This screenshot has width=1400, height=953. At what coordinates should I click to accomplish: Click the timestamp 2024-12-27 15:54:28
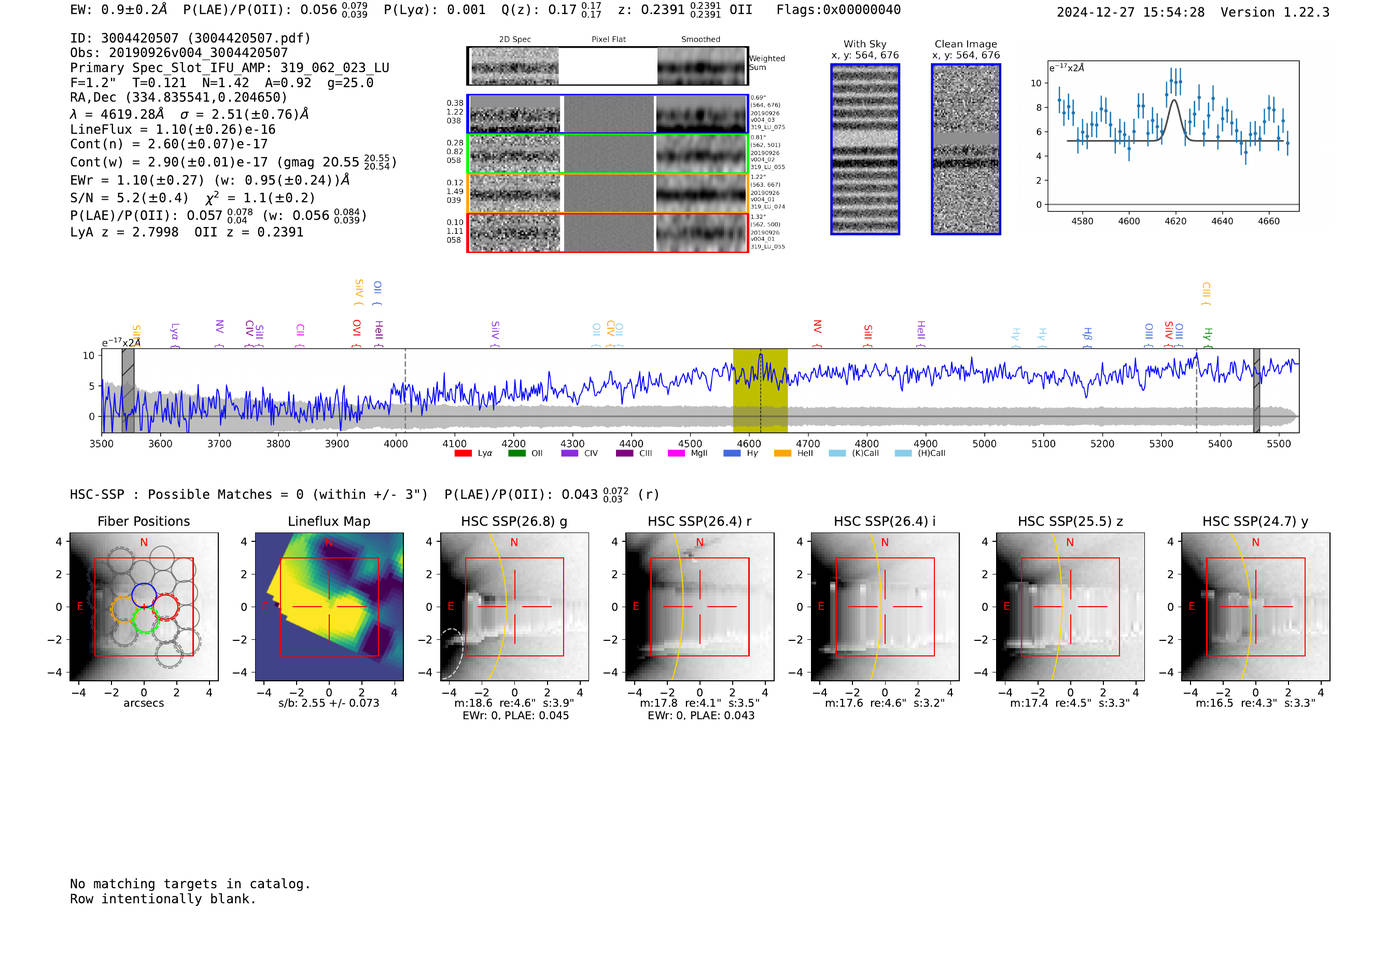click(1130, 13)
